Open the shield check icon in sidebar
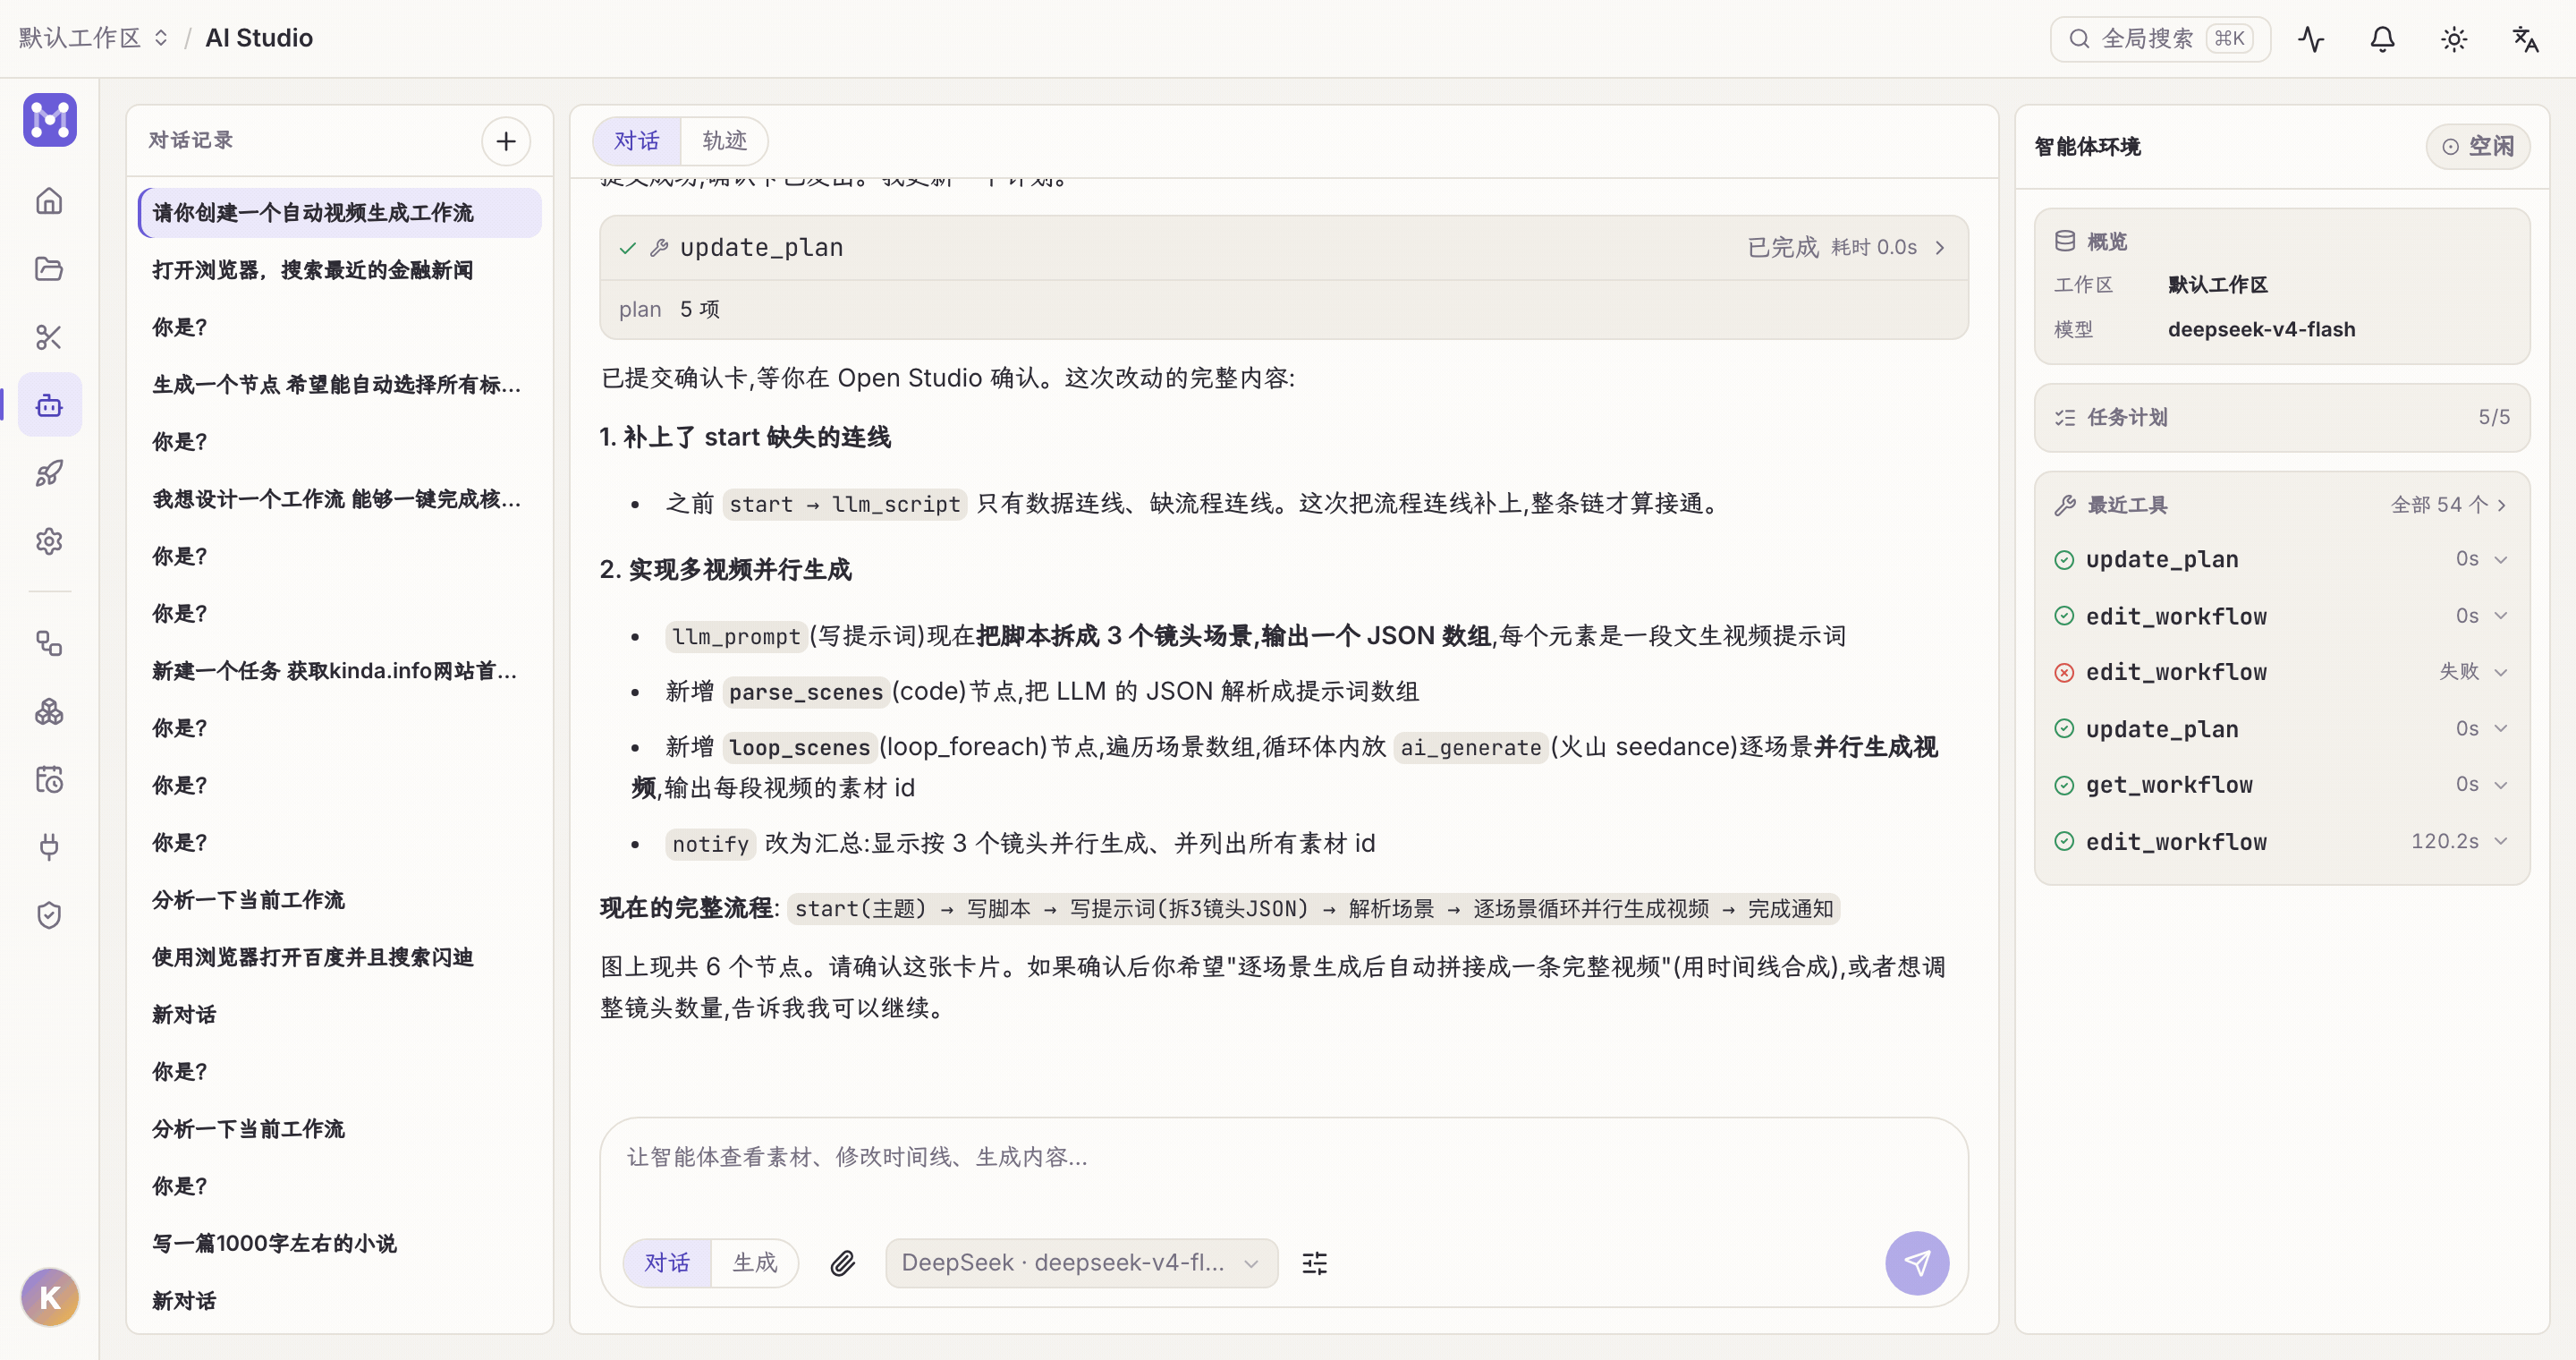Image resolution: width=2576 pixels, height=1360 pixels. coord(49,915)
